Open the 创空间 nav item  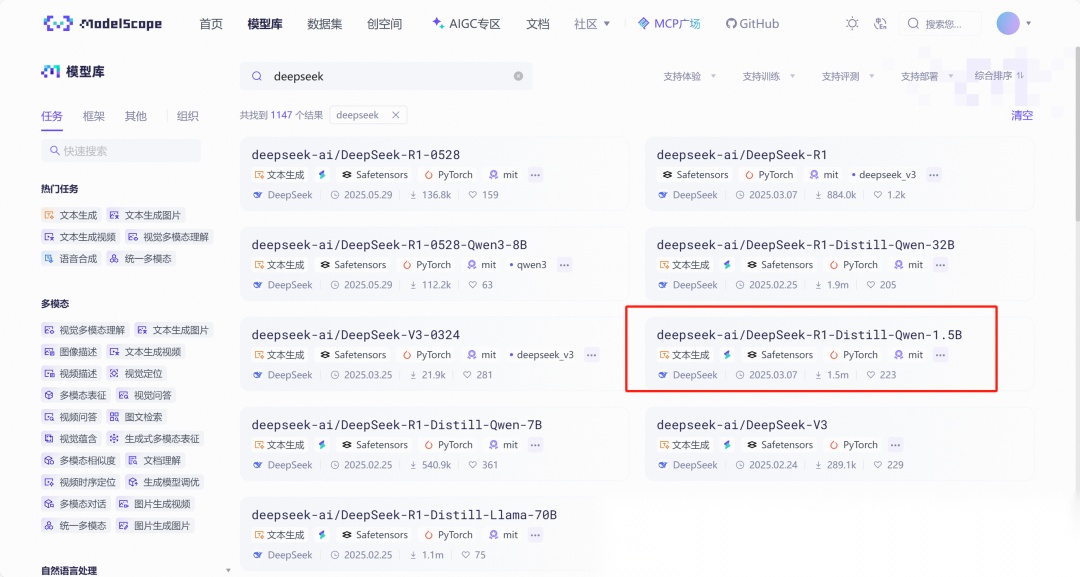(384, 24)
